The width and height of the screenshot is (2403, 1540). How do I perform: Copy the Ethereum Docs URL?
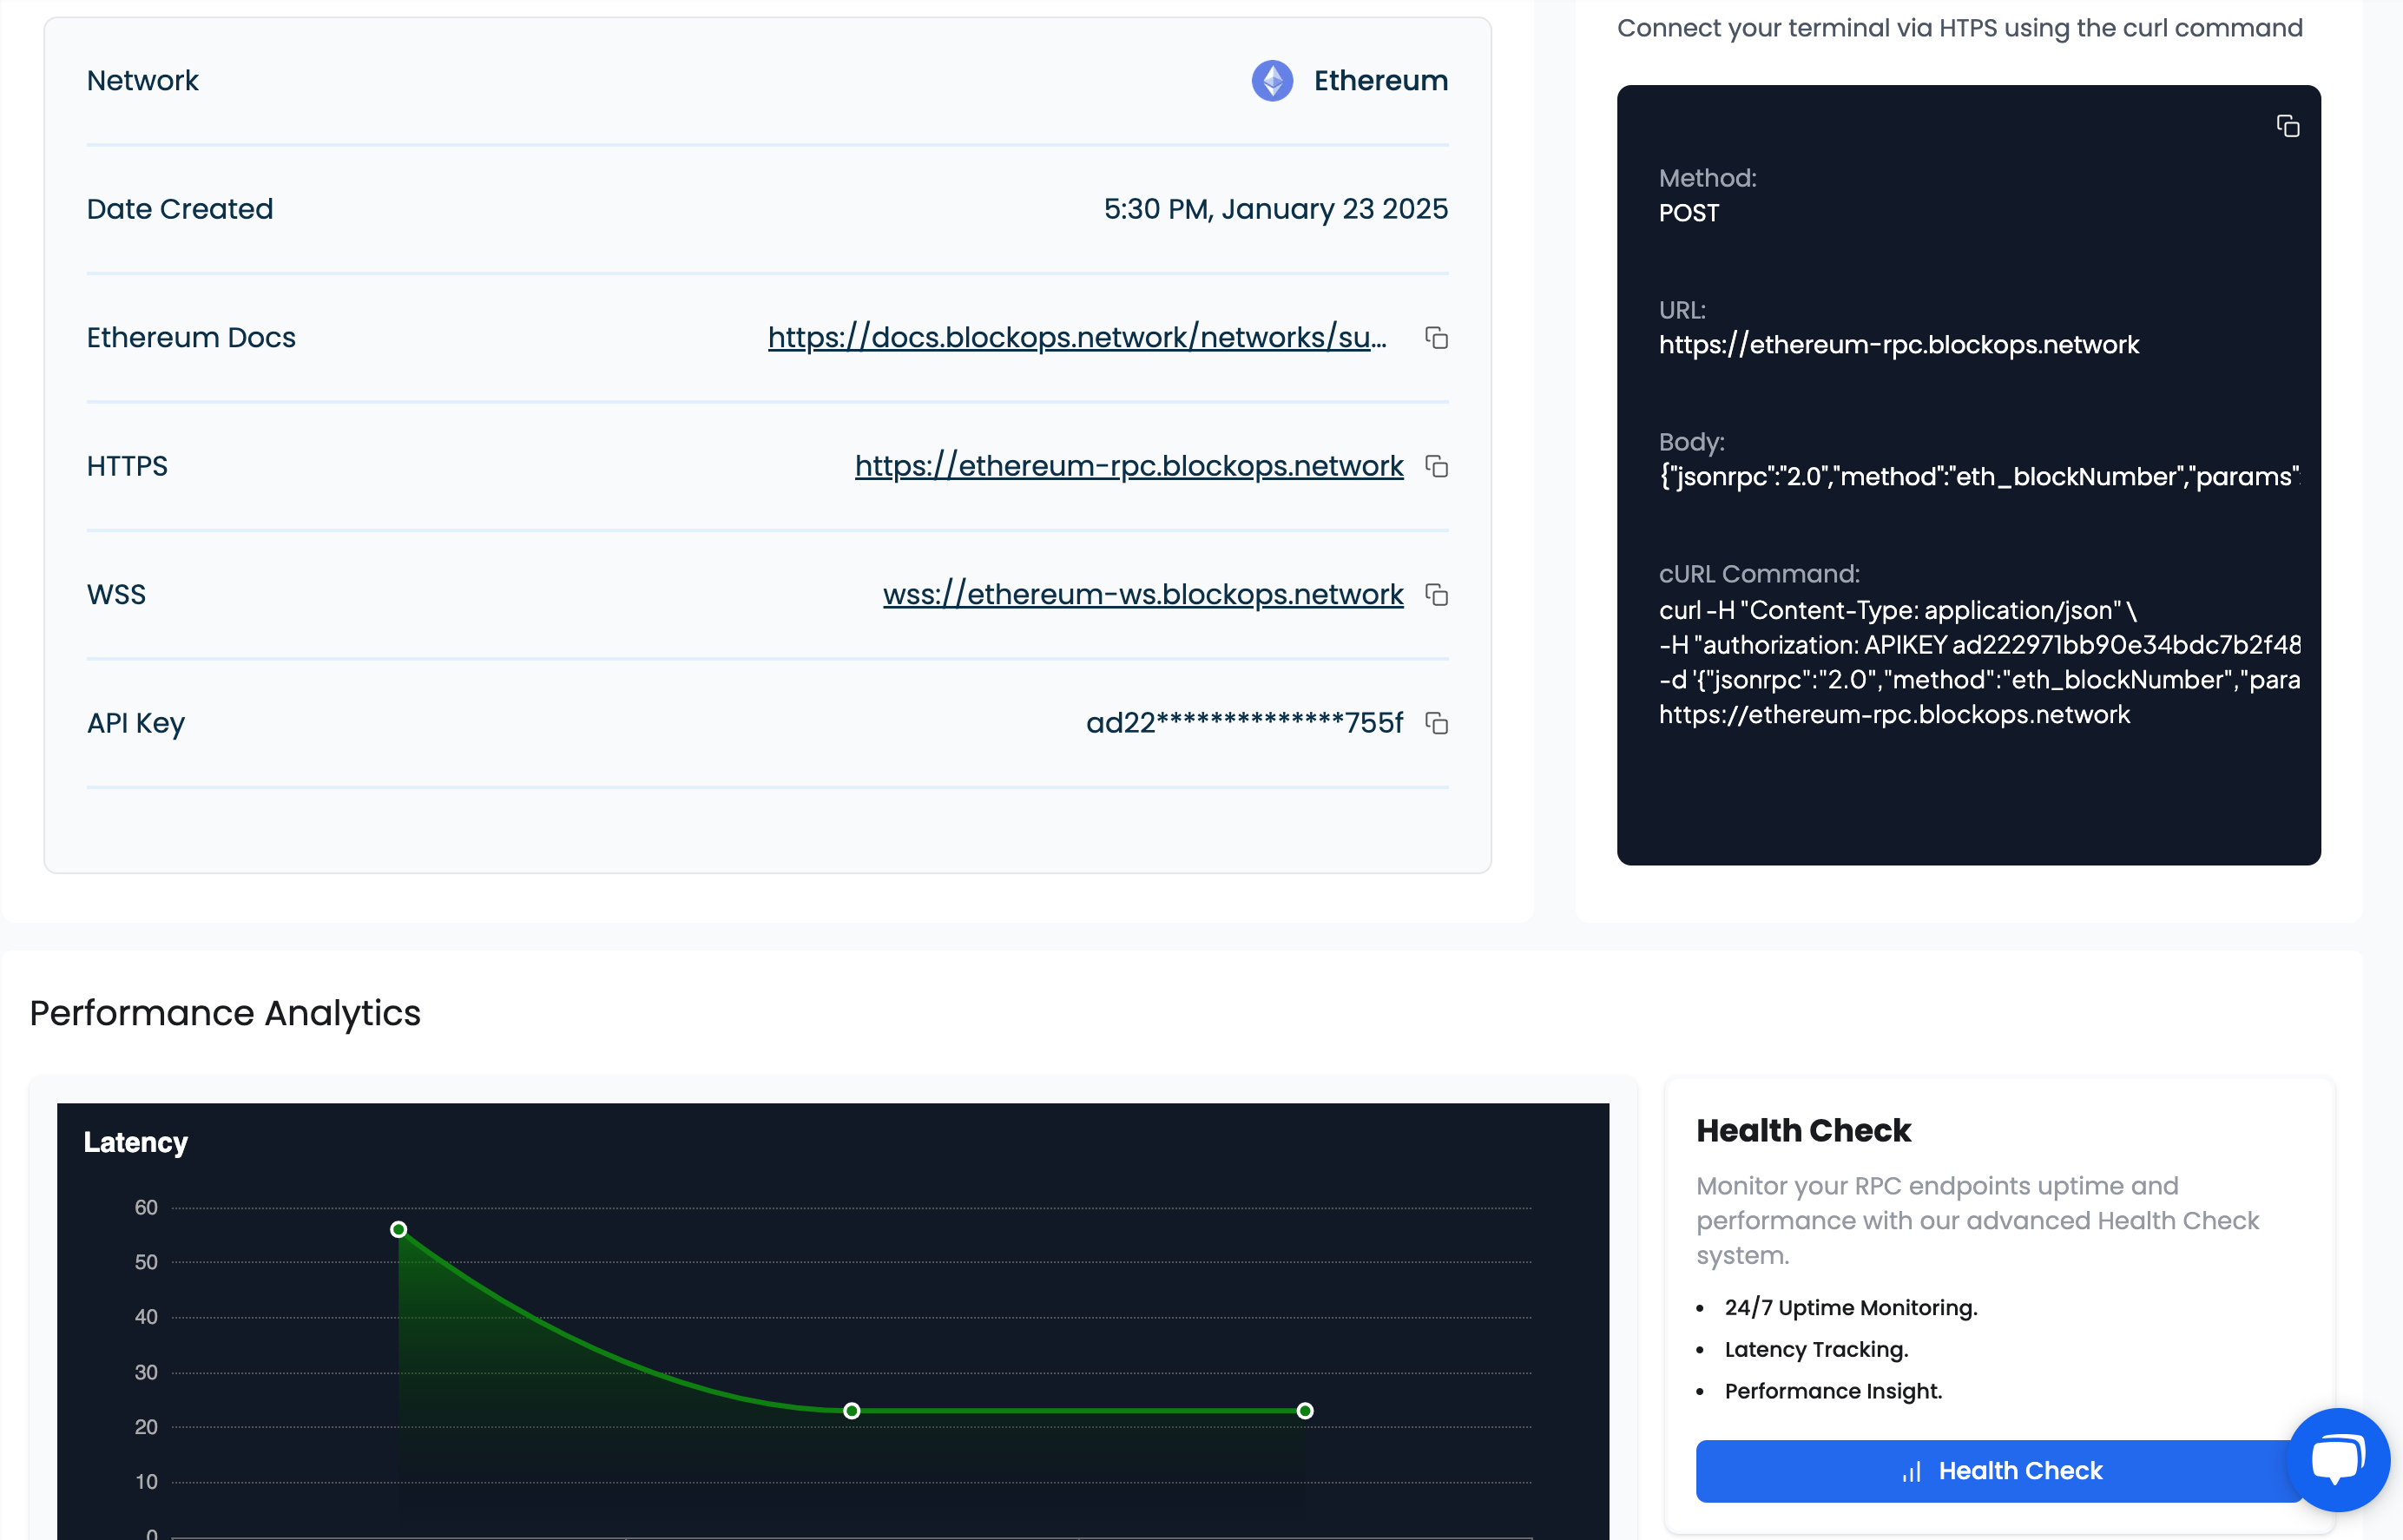(x=1436, y=338)
